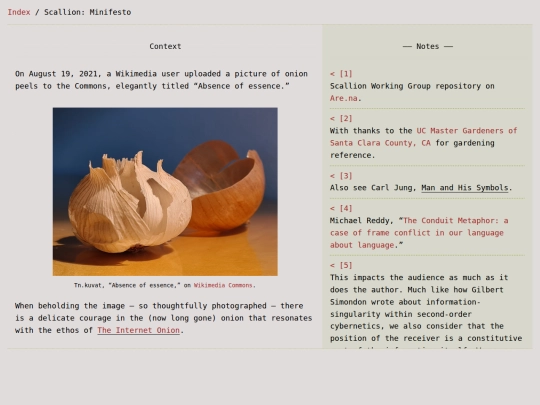
Task: Follow The Internet Onion link
Action: (138, 330)
